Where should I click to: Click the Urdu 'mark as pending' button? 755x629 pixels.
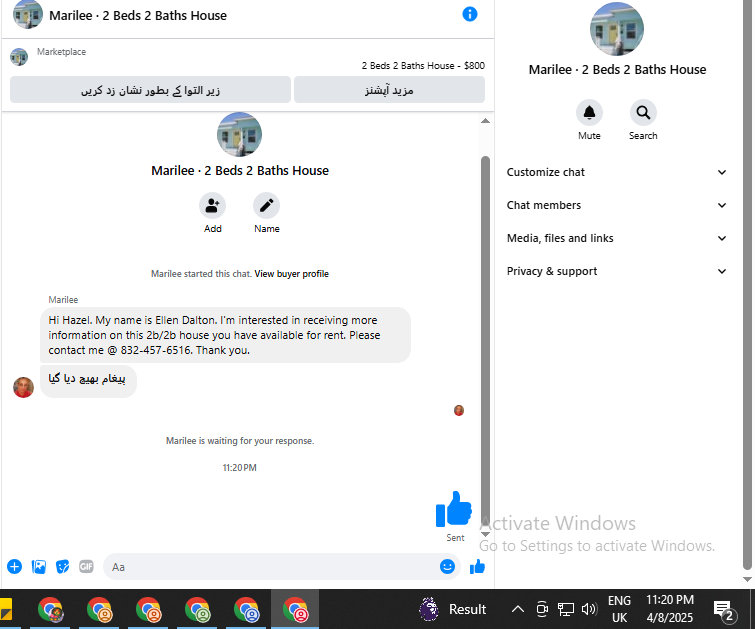150,90
